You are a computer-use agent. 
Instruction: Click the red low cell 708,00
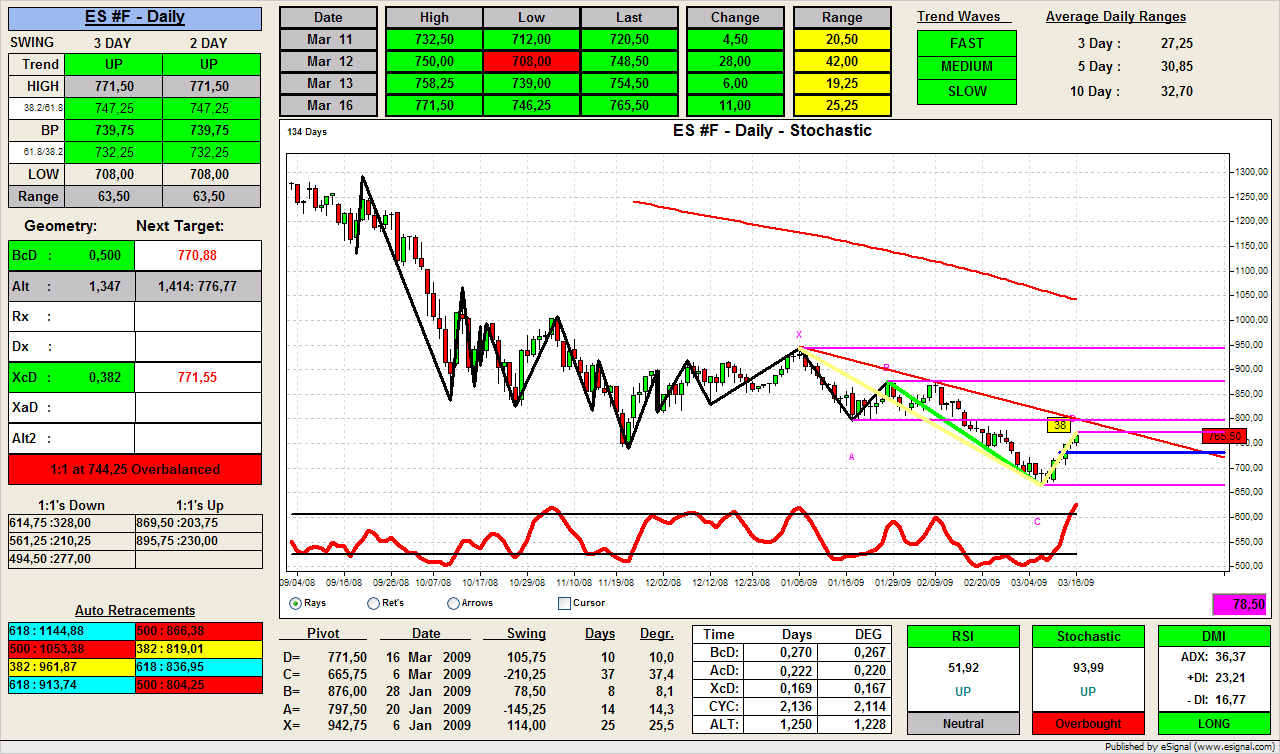click(x=531, y=62)
